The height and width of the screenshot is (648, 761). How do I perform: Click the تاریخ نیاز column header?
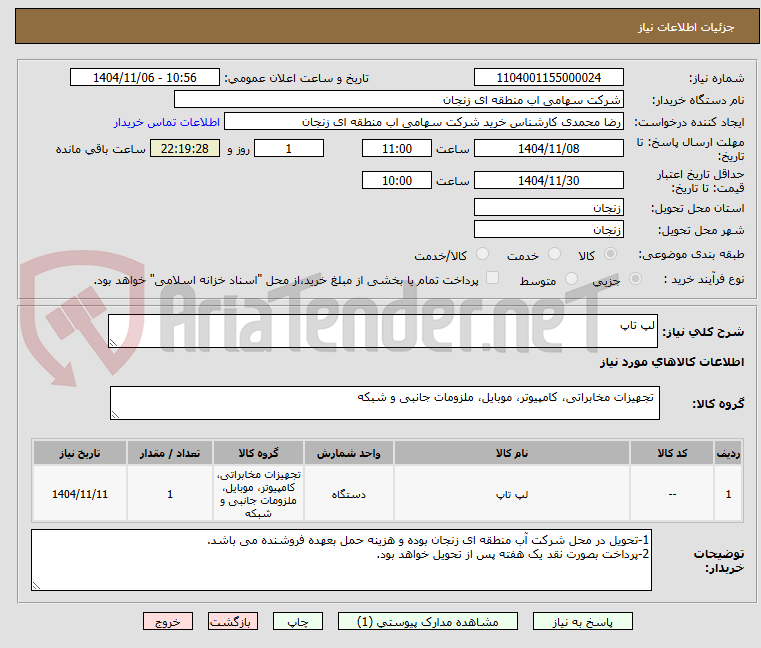(x=80, y=453)
